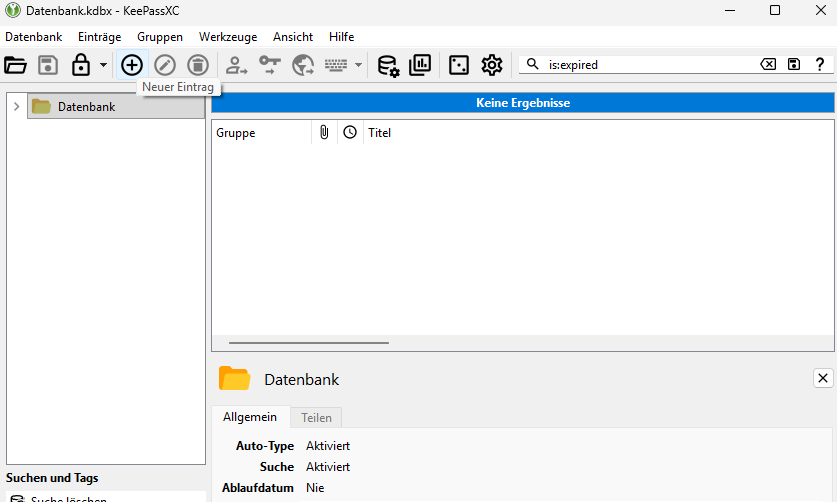Open the lock button dropdown arrow
Image resolution: width=837 pixels, height=502 pixels.
104,65
